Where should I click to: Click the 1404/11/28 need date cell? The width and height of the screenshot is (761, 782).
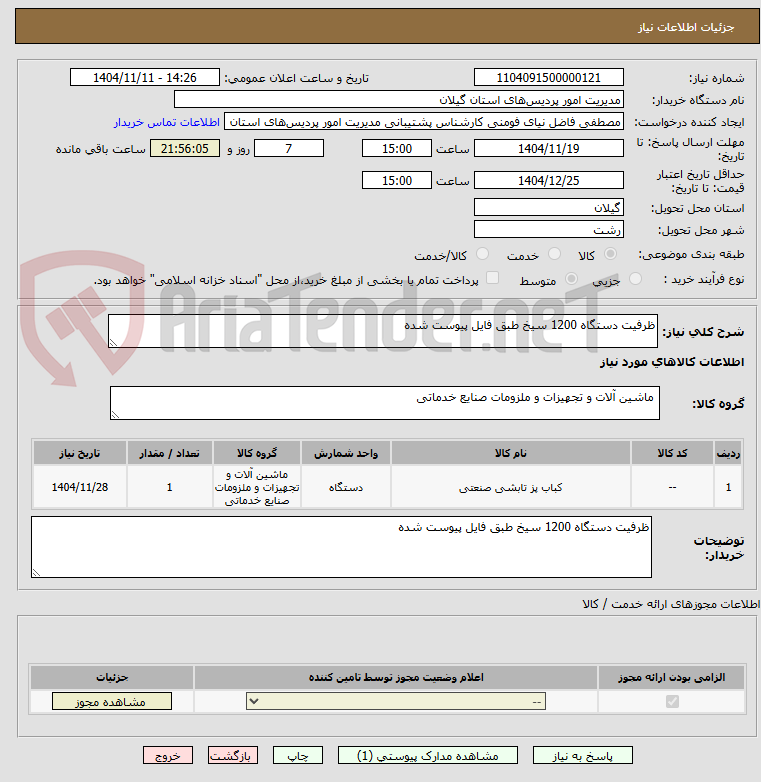(x=80, y=487)
